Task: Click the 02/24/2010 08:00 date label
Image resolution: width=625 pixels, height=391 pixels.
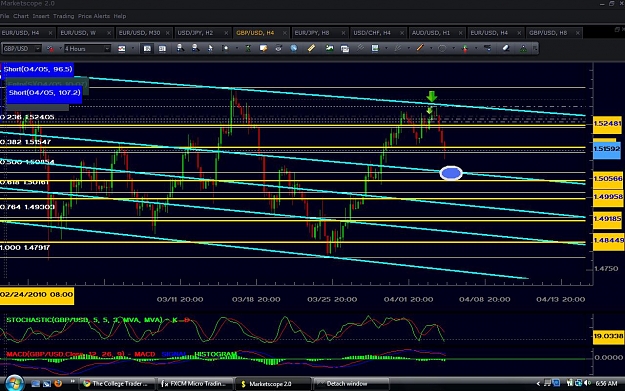Action: point(37,295)
